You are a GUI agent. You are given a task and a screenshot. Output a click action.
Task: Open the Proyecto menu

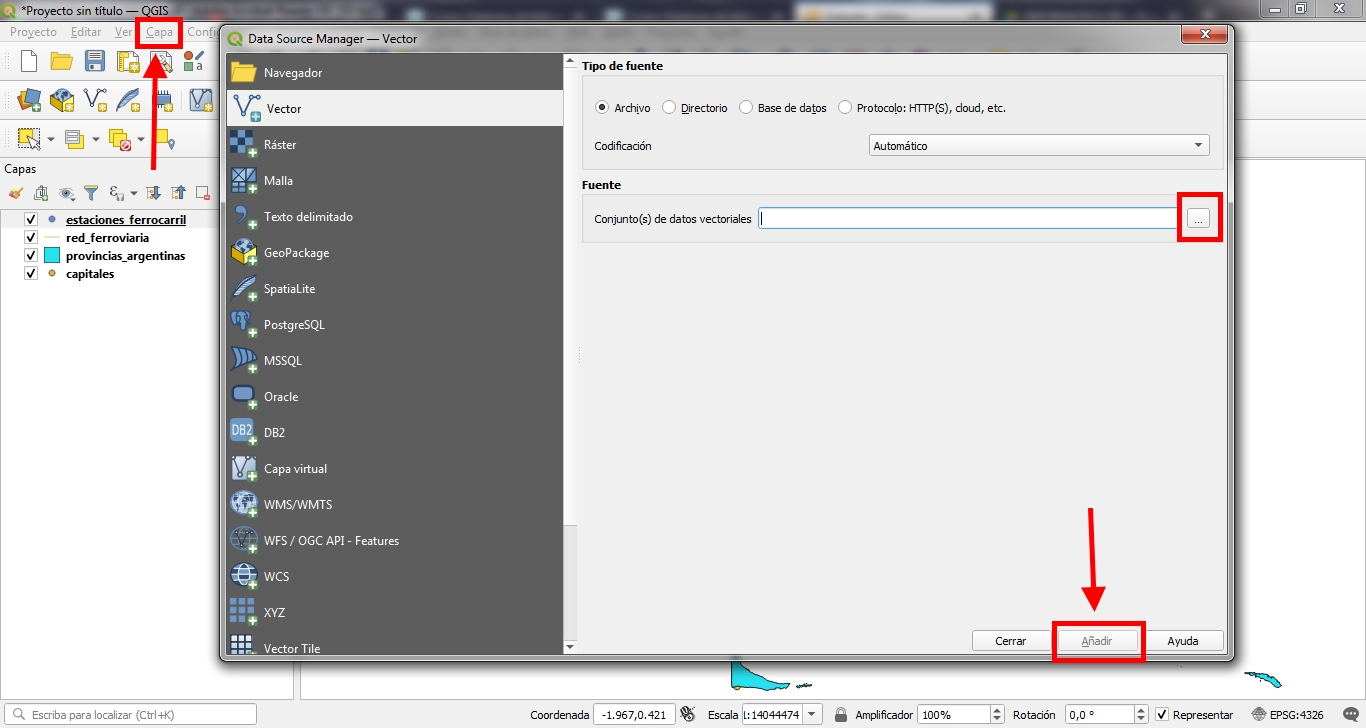click(33, 32)
